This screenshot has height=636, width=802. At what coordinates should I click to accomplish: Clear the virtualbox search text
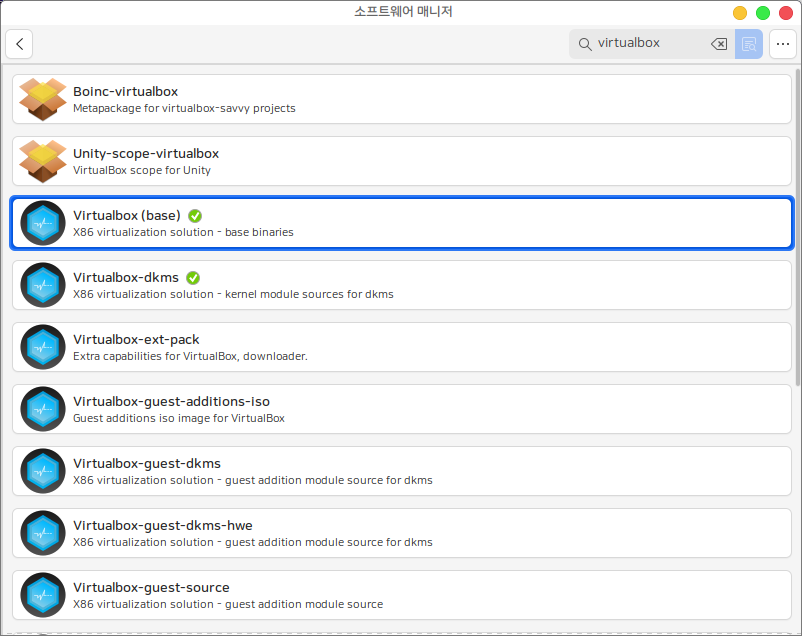click(718, 44)
